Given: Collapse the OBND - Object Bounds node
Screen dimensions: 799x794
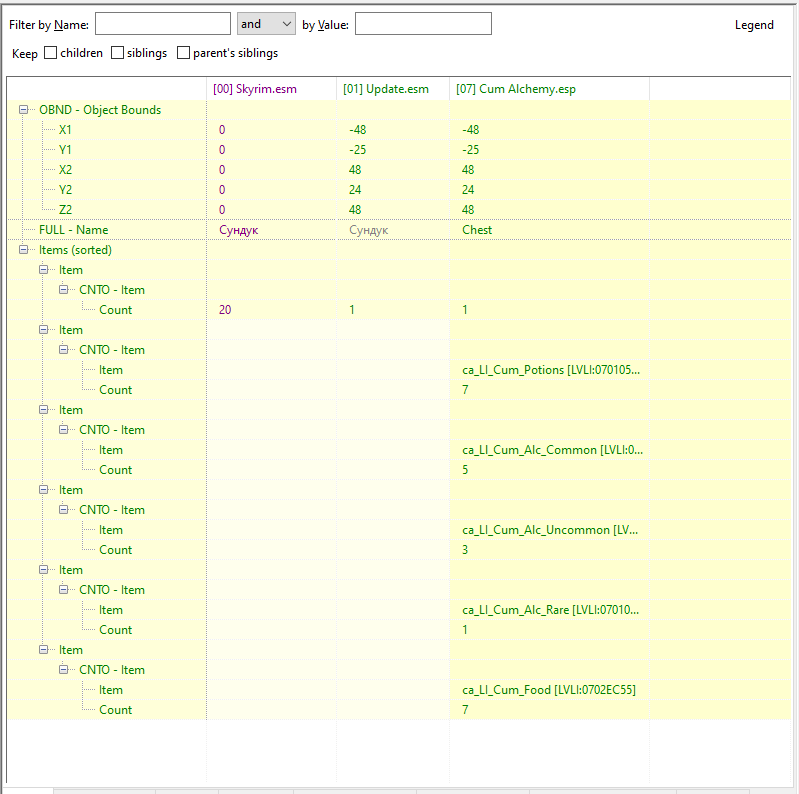Looking at the screenshot, I should pos(24,110).
